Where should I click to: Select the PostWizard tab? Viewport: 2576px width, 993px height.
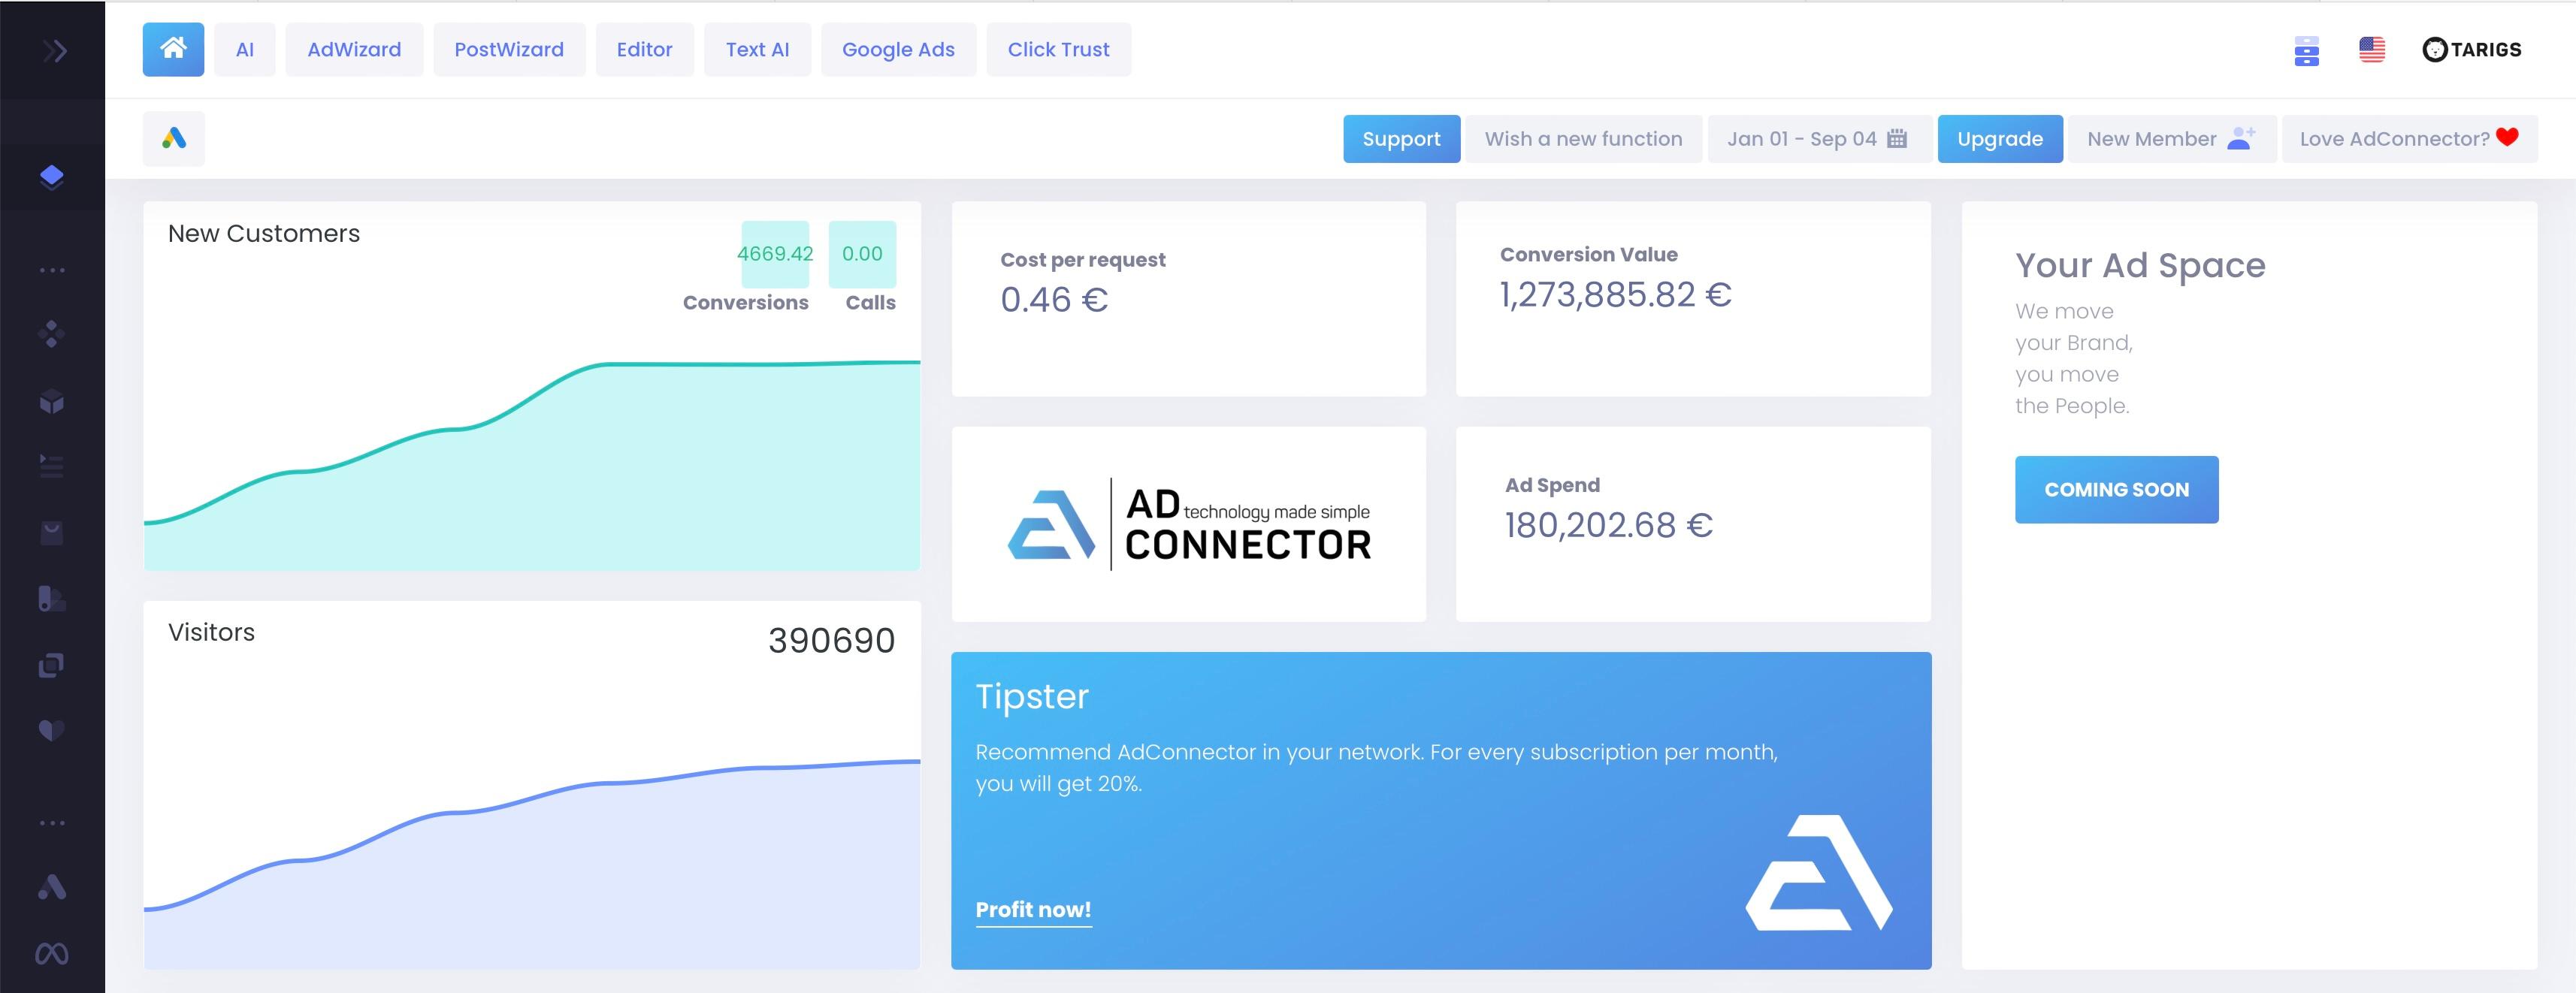click(509, 47)
